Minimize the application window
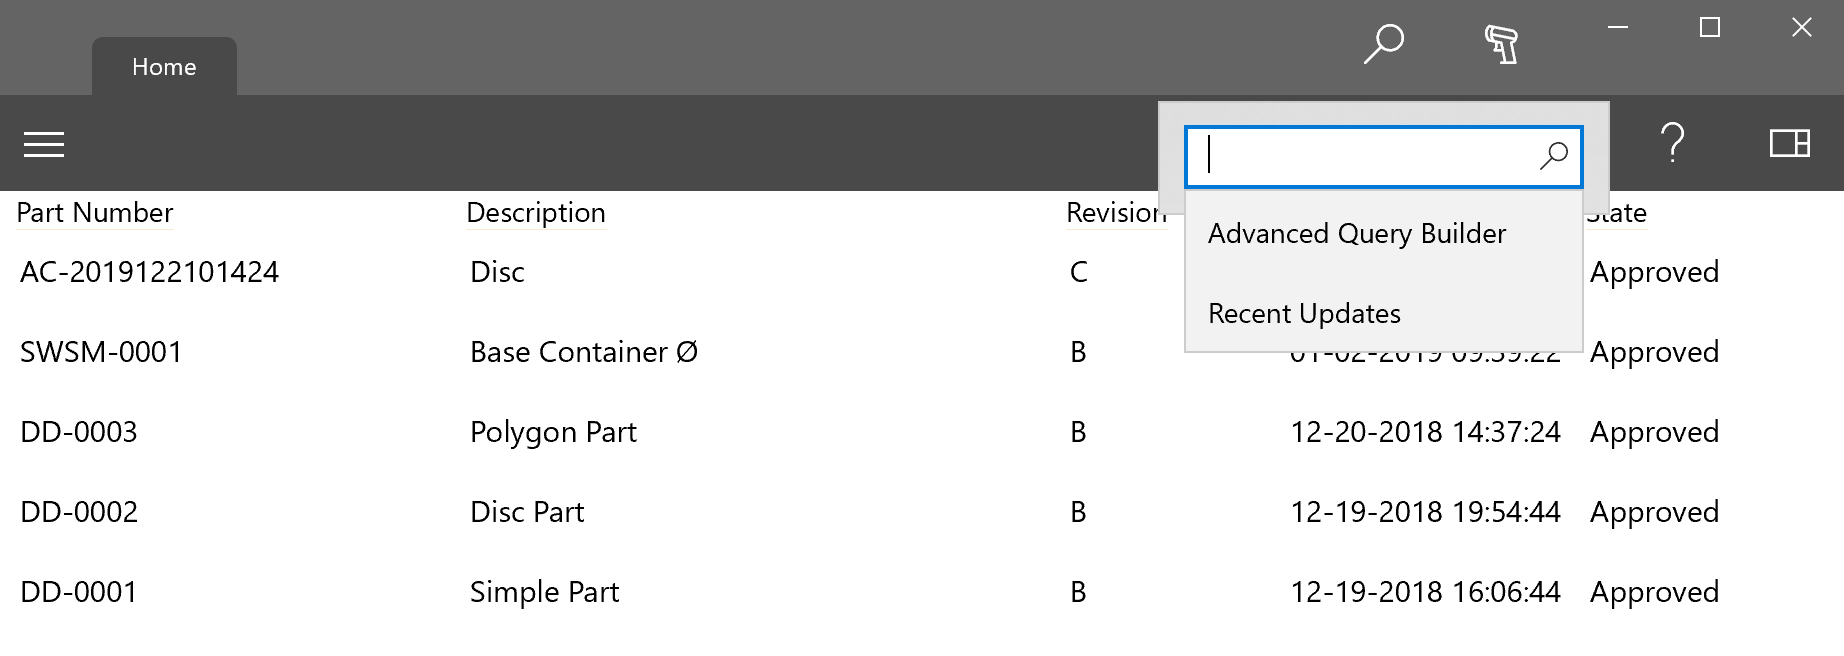Viewport: 1844px width, 656px height. (x=1618, y=27)
